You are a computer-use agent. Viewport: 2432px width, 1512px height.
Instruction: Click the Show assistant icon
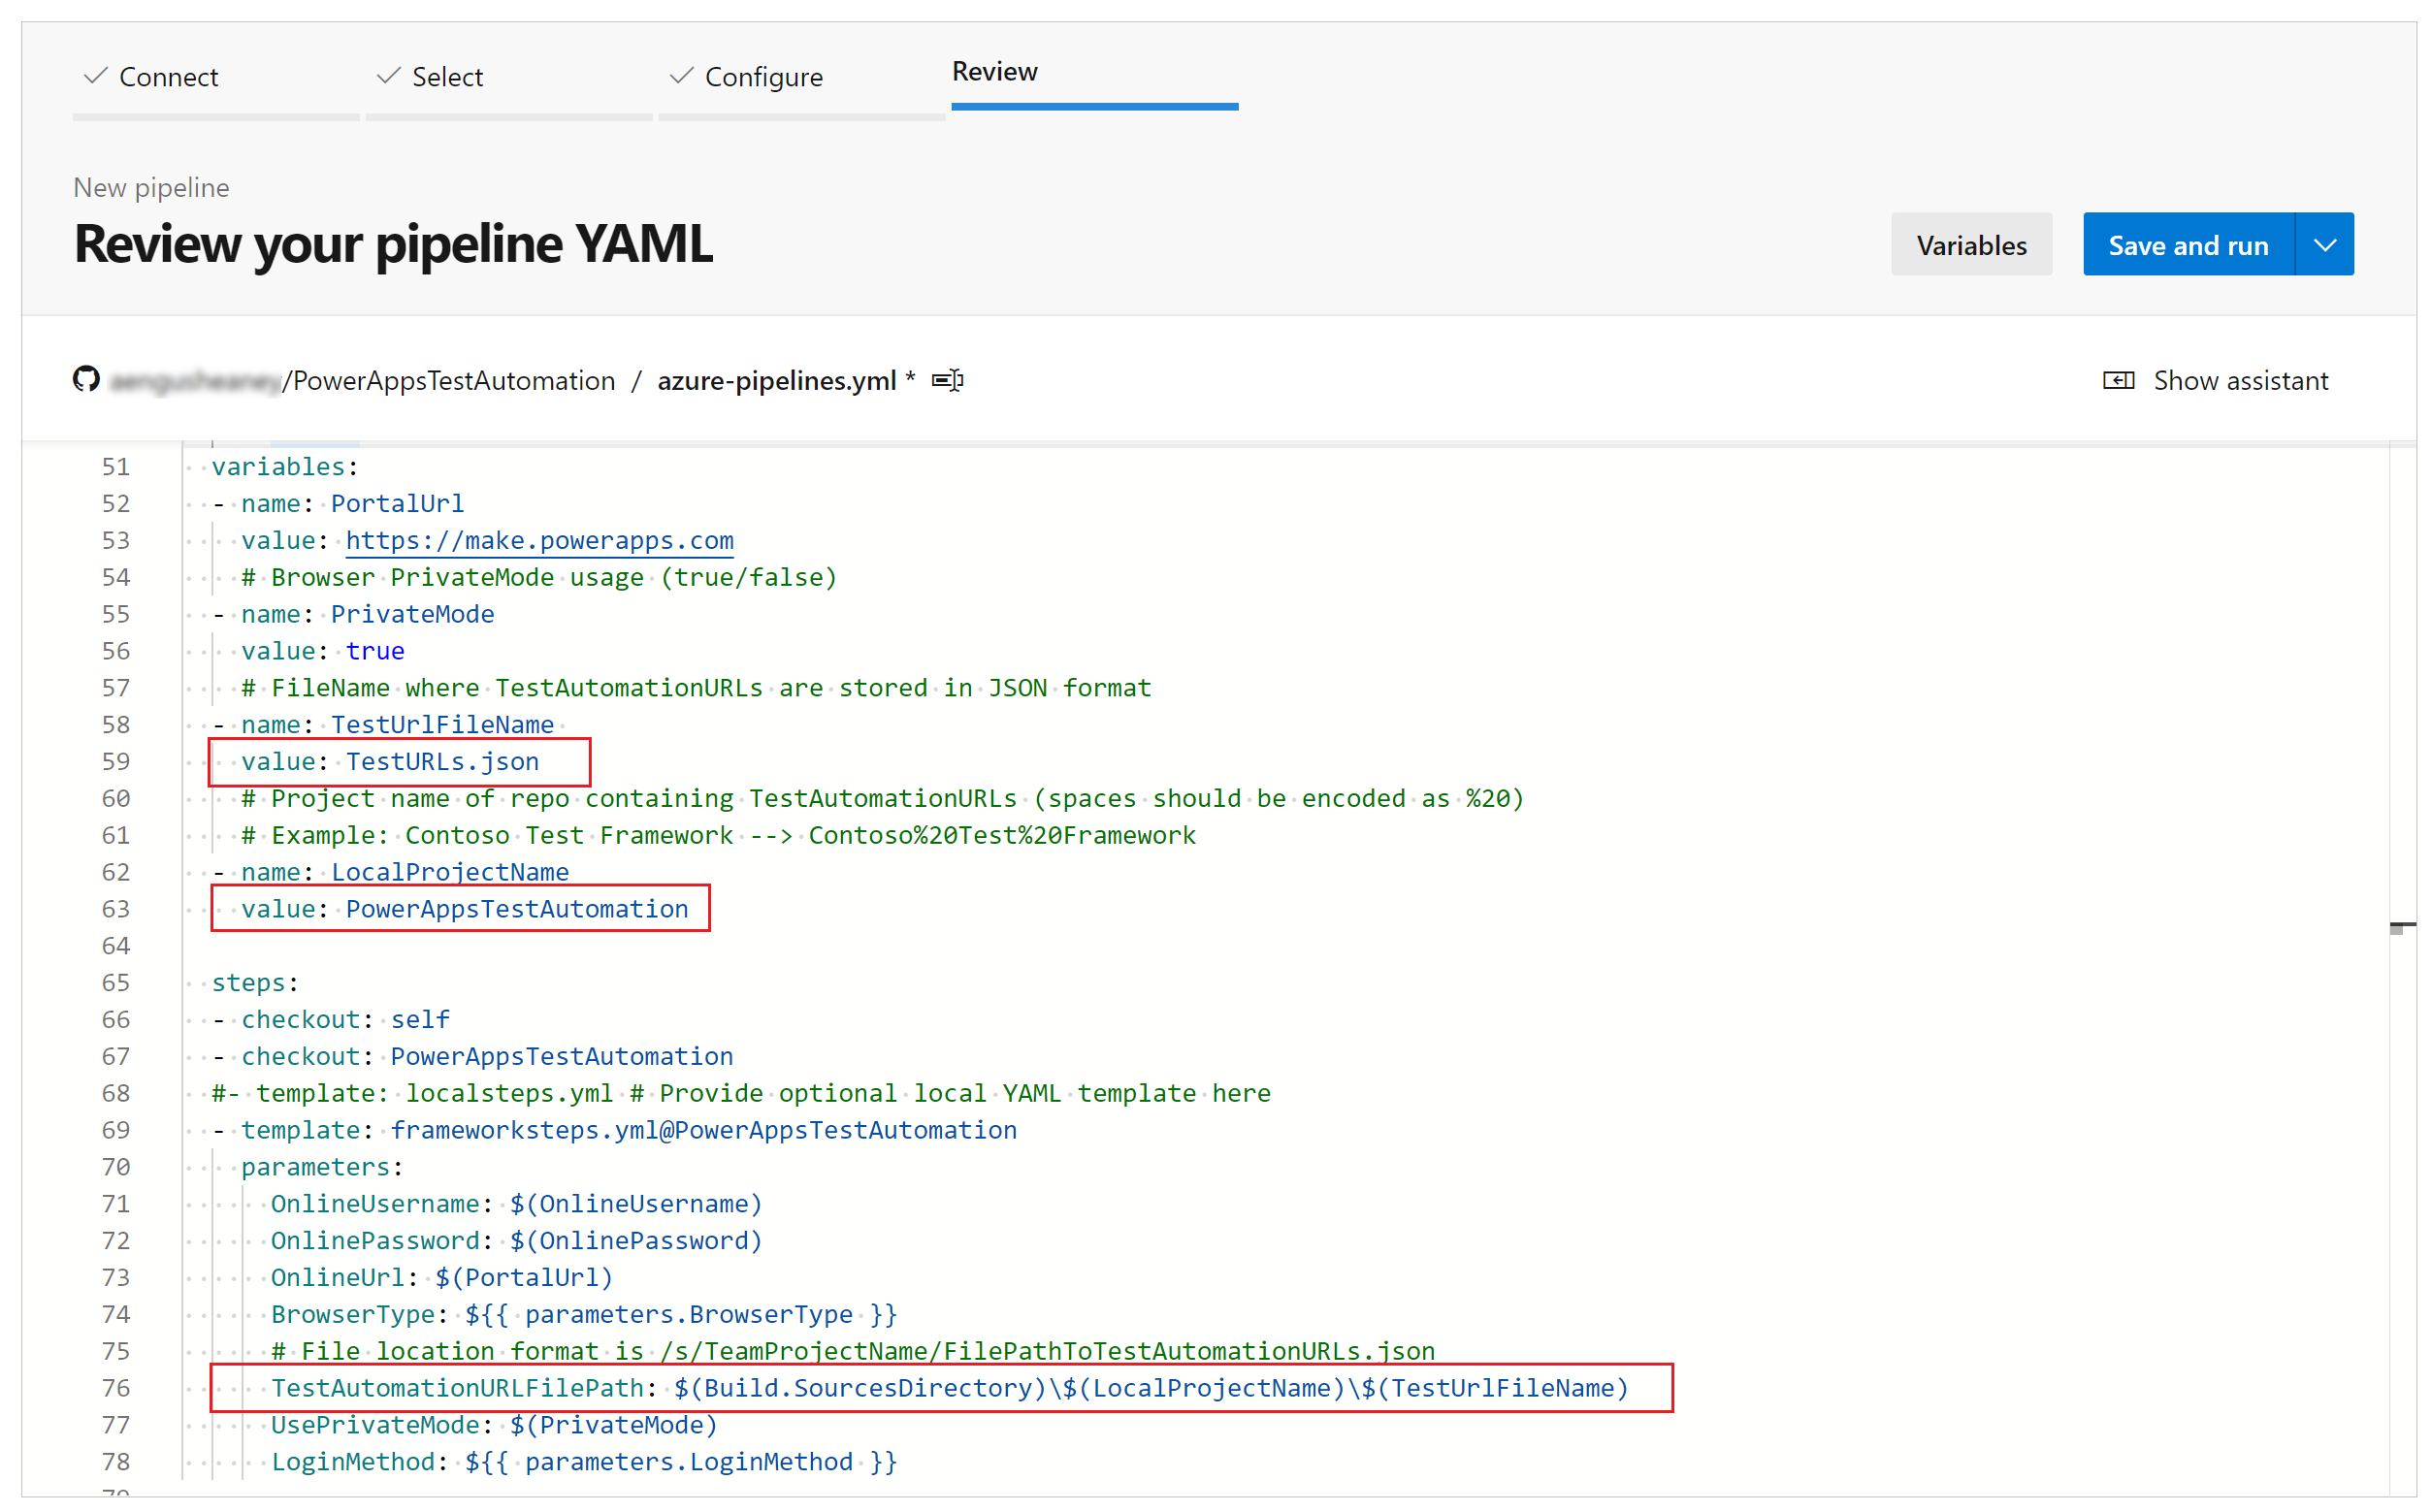click(2122, 380)
